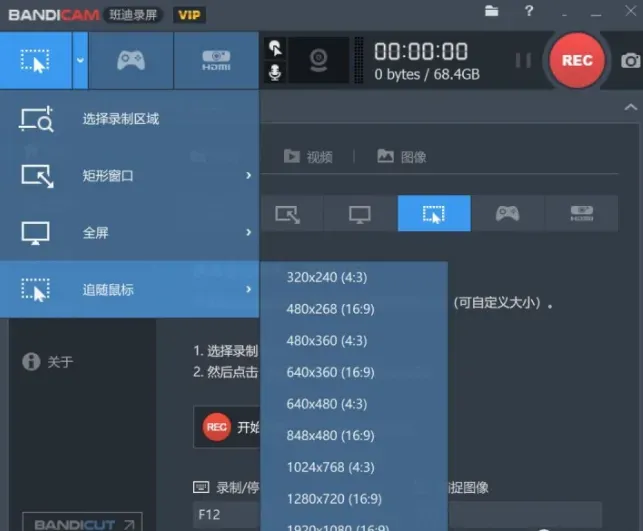Screen dimensions: 643x531
Task: Choose 选择录制区域 menu entry
Action: click(130, 119)
